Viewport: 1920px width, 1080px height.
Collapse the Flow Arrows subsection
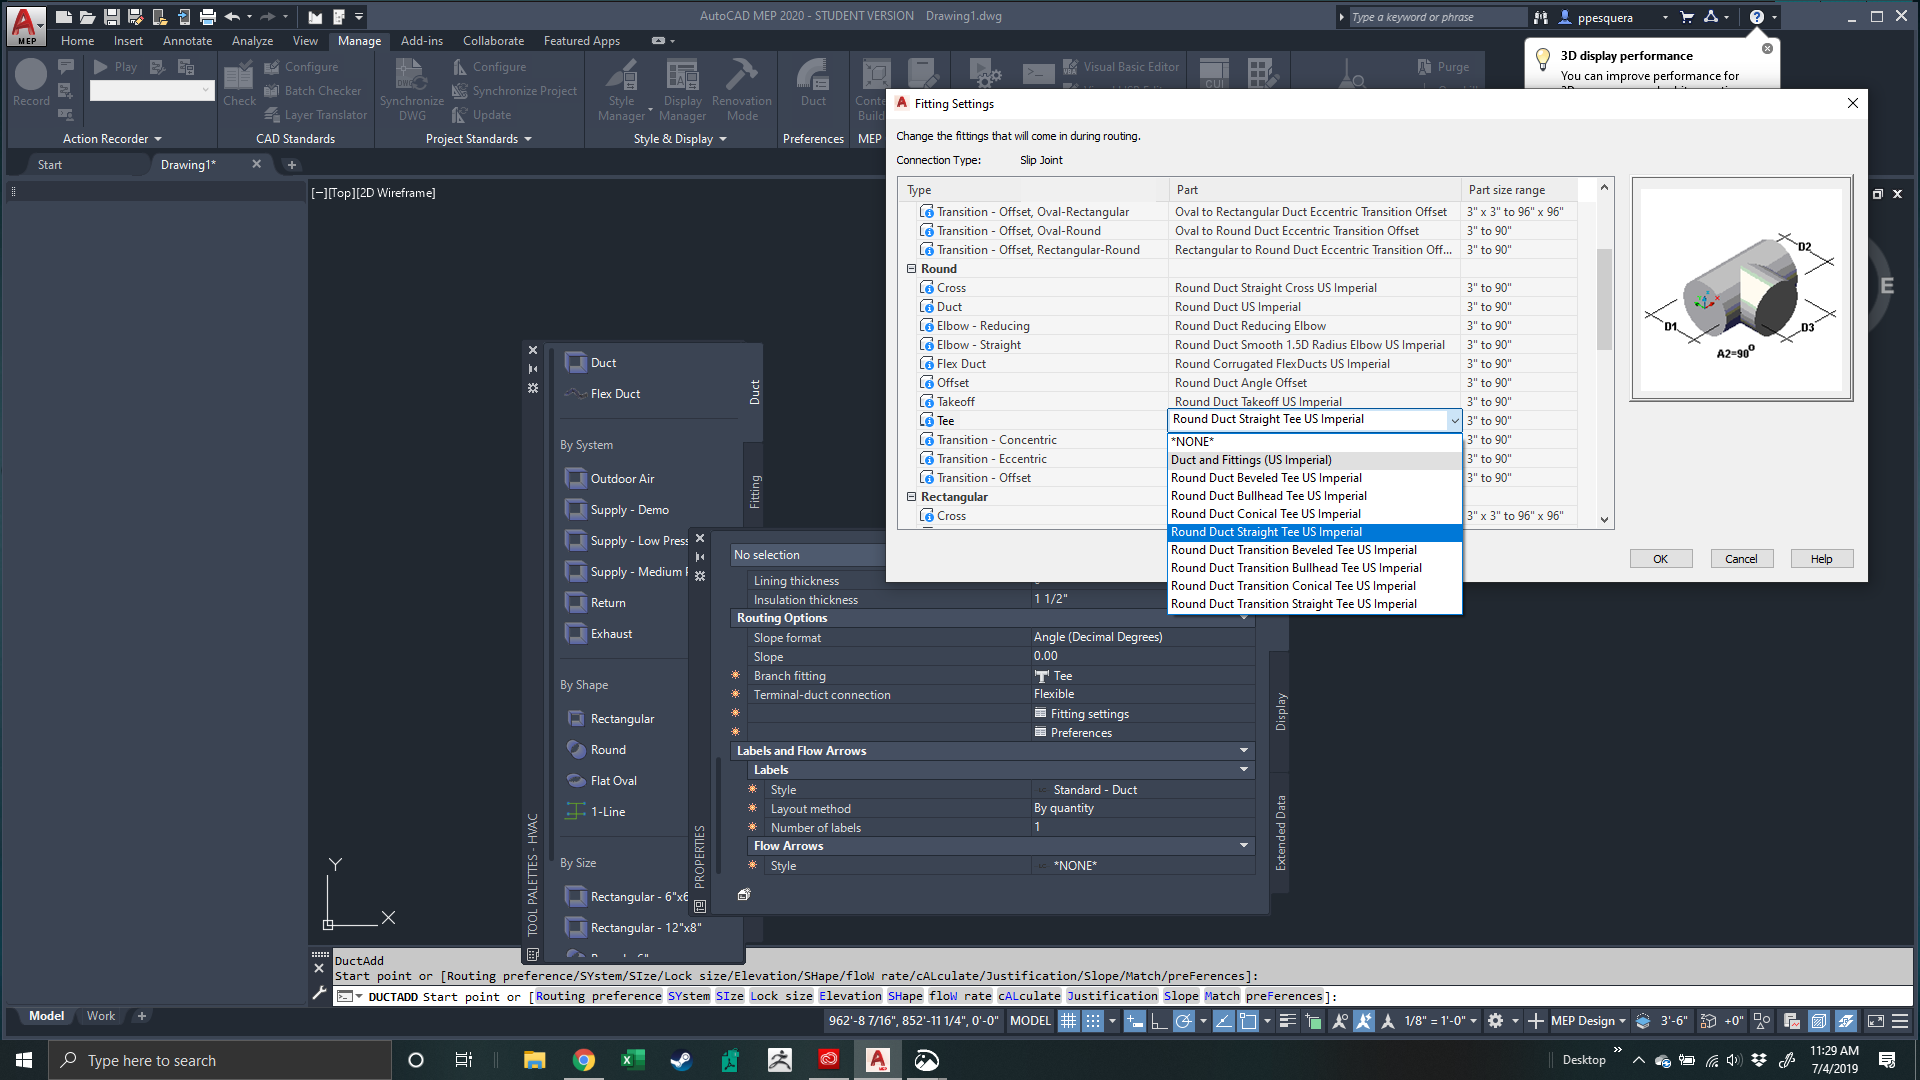[x=1244, y=845]
